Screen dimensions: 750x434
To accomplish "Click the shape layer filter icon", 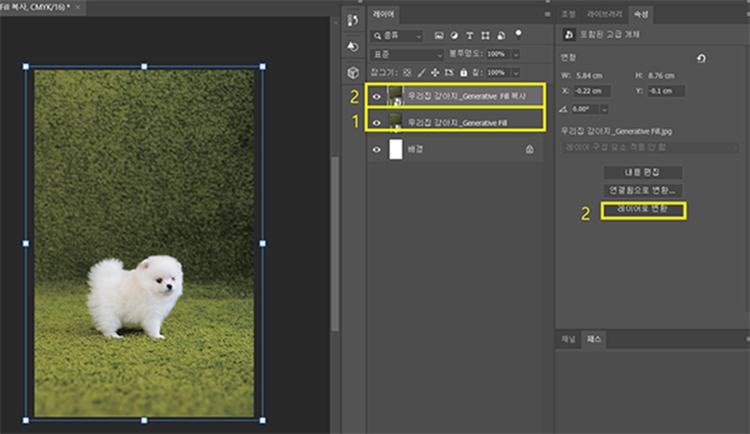I will tap(483, 35).
